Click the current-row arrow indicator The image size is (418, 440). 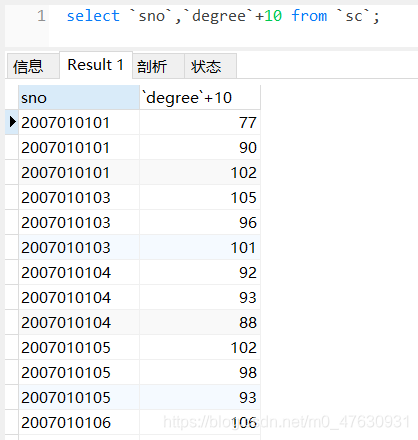12,122
